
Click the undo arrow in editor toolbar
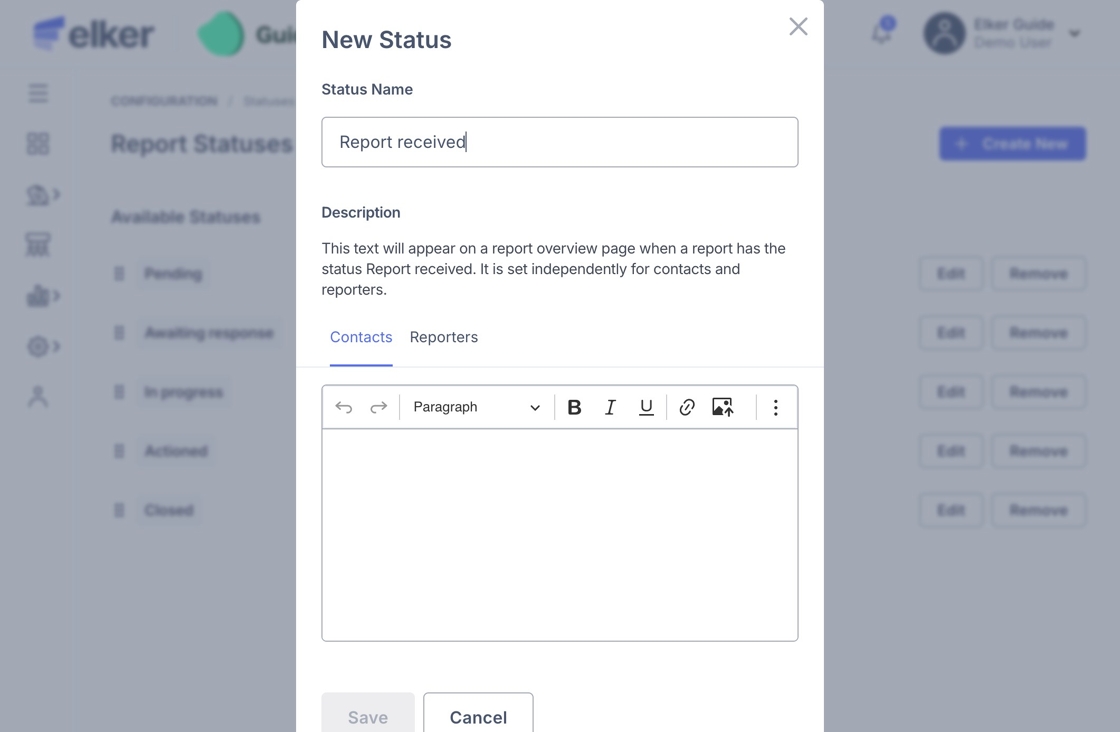click(344, 407)
